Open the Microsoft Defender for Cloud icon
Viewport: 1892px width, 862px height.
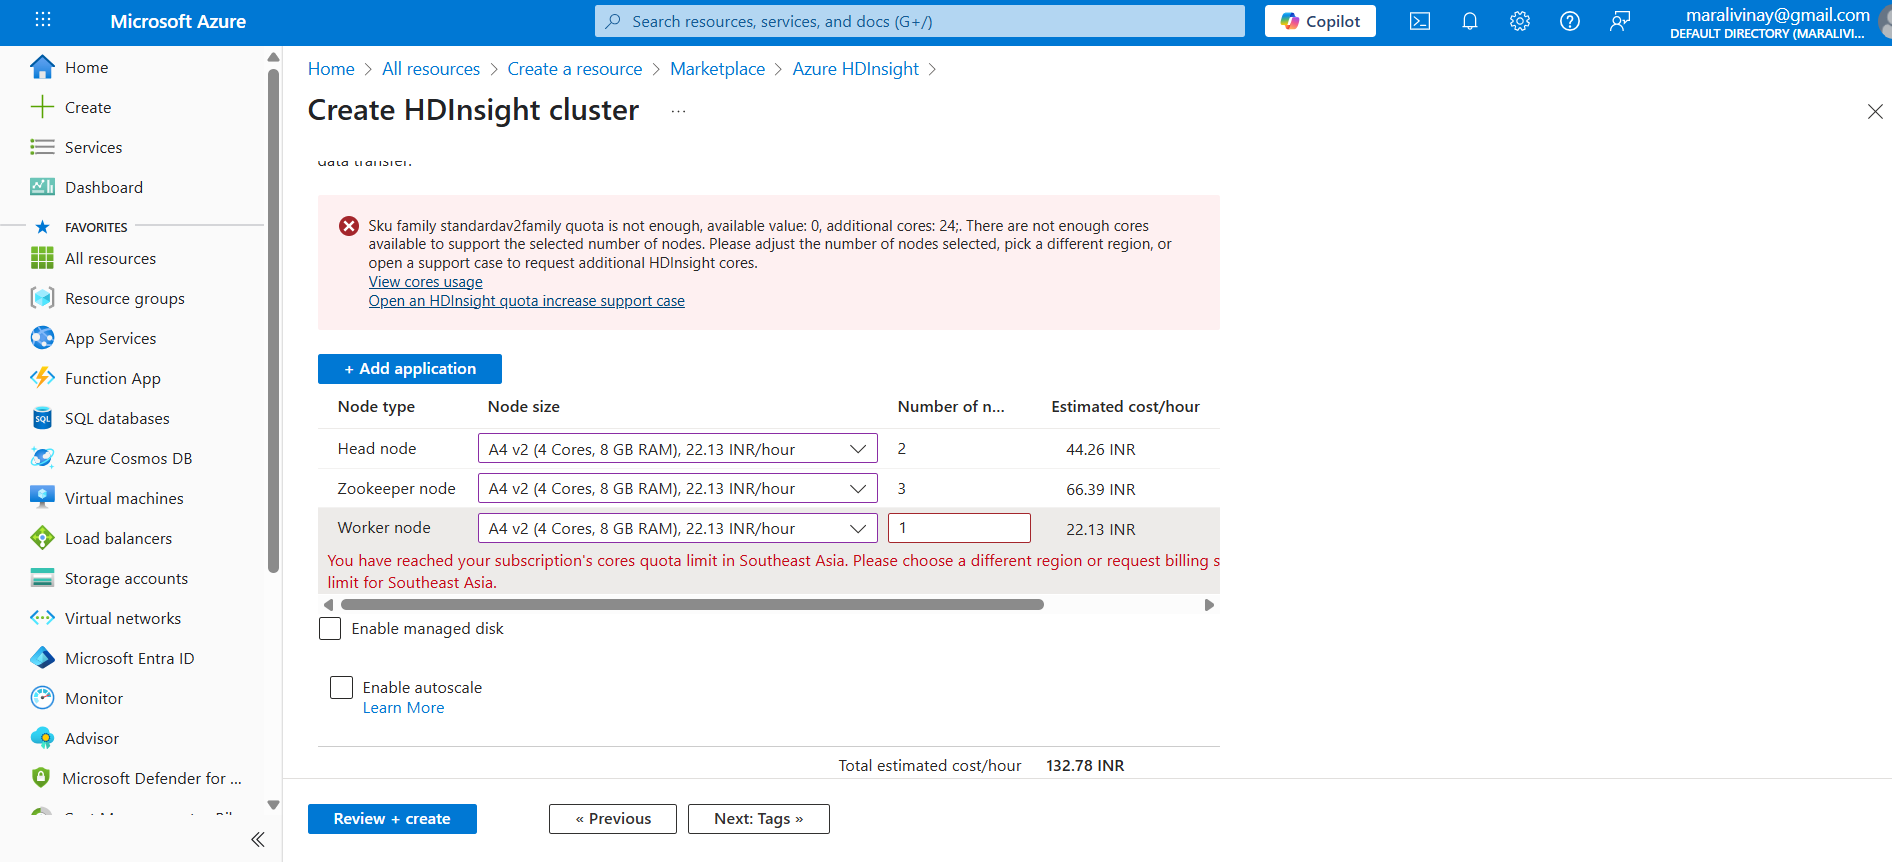tap(41, 778)
